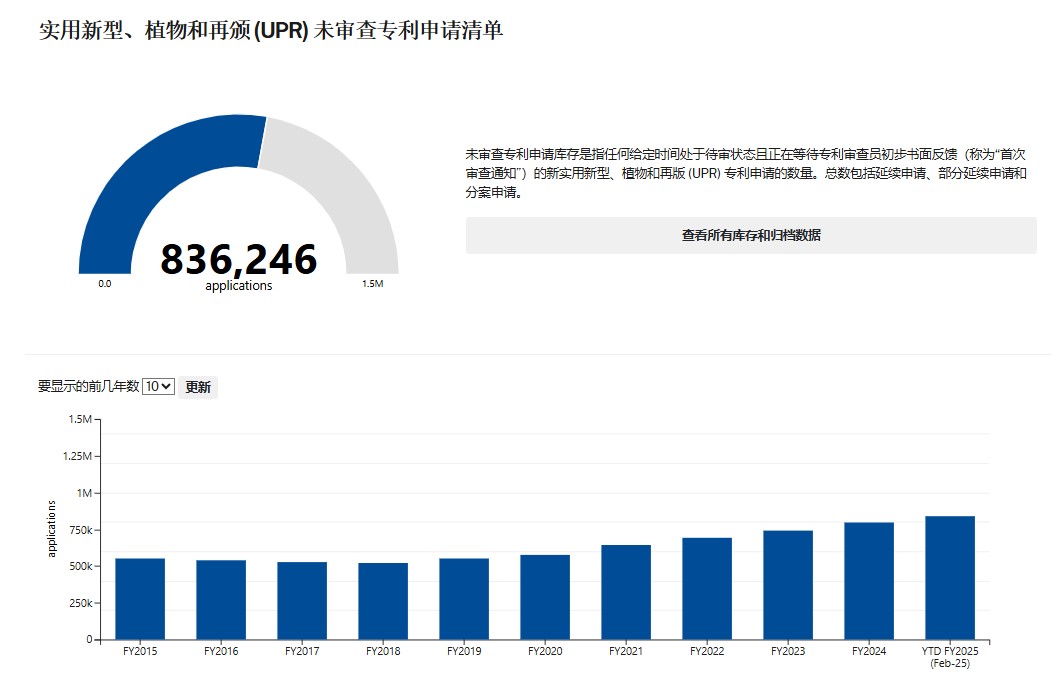The image size is (1053, 679).
Task: Click the YTD FY2025 bar
Action: pos(950,577)
